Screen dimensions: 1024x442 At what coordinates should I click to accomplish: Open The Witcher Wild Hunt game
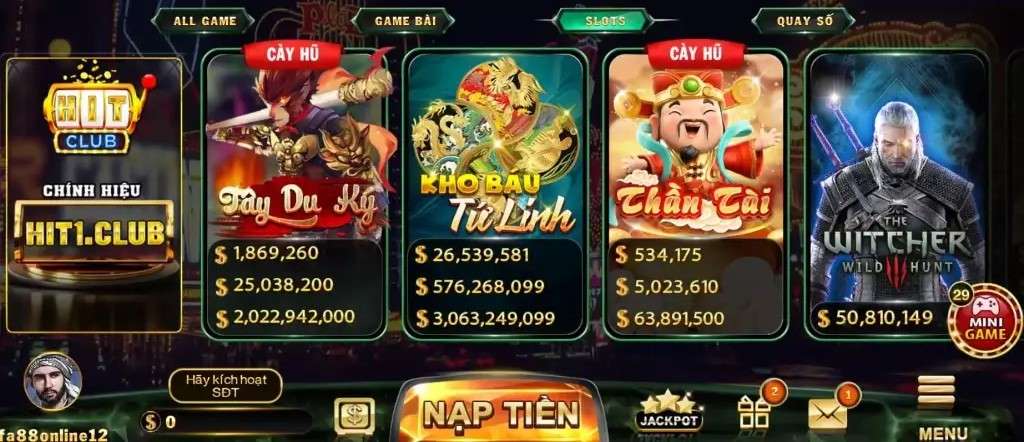pos(895,195)
